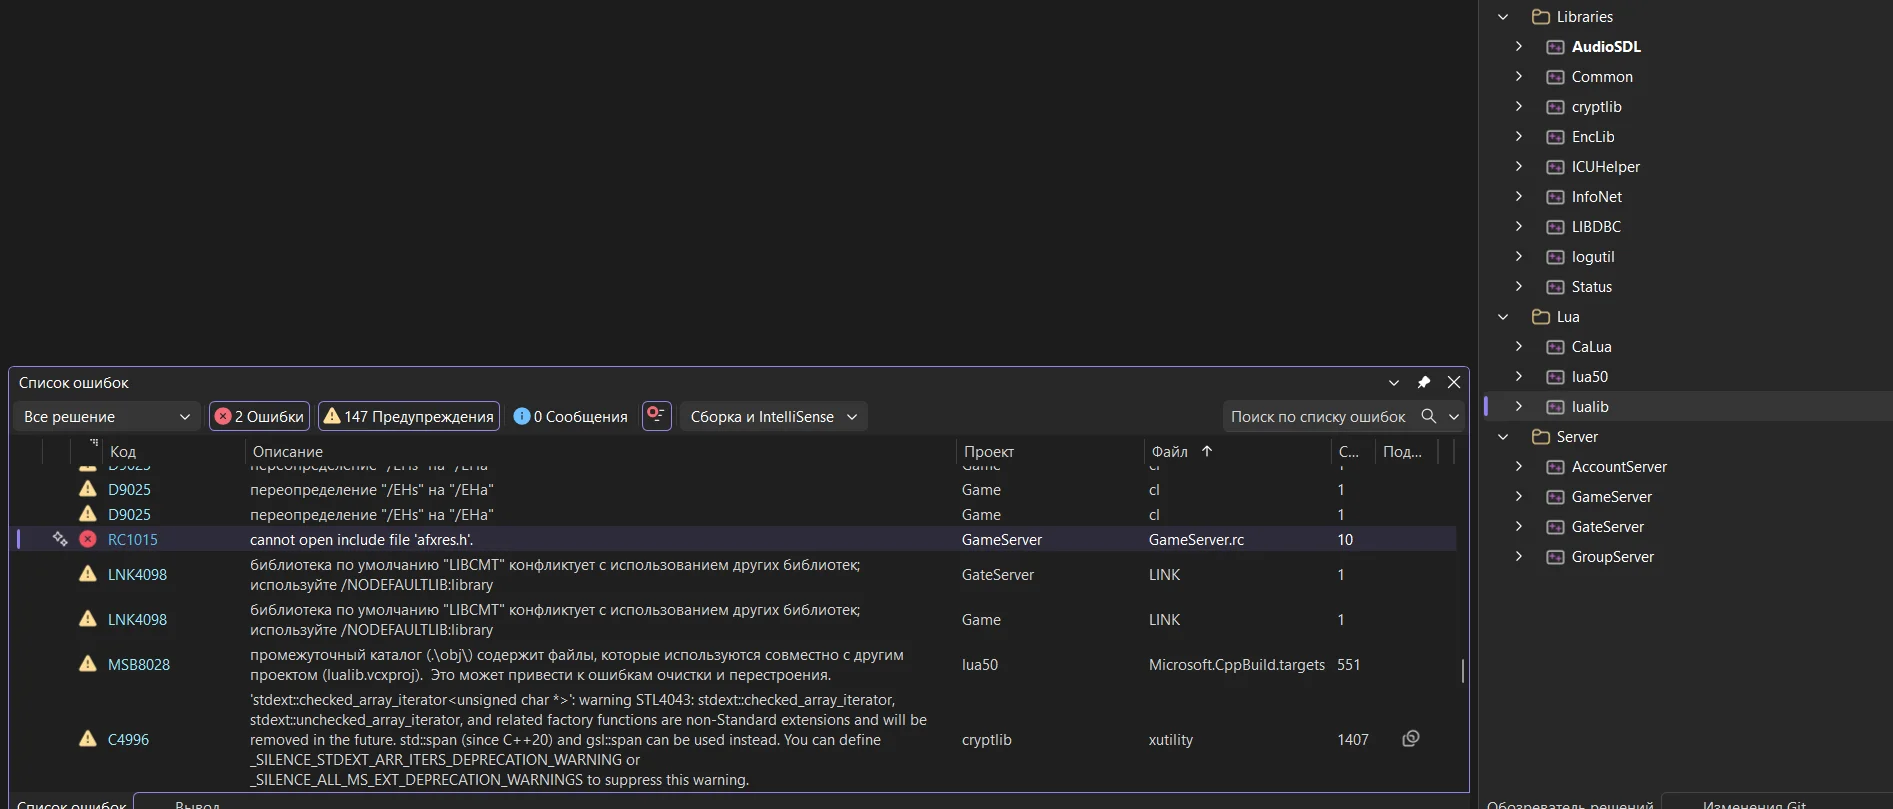The width and height of the screenshot is (1893, 809).
Task: Click the Поиск по списку ошибок field
Action: tap(1317, 416)
